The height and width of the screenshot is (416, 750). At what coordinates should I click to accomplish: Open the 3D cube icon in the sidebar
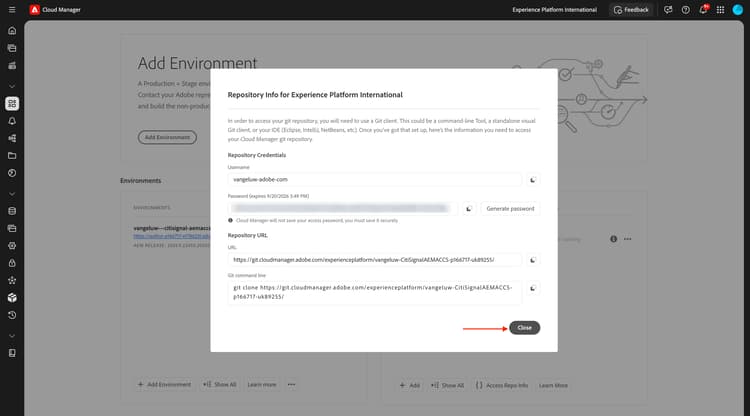(x=12, y=297)
